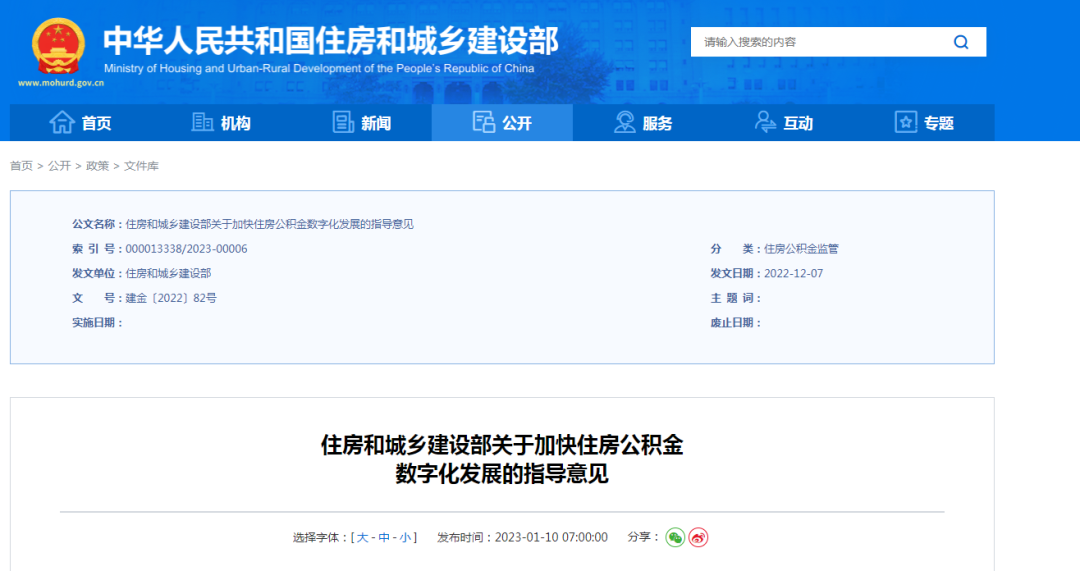The width and height of the screenshot is (1080, 571).
Task: Click the 公文名称 document title value
Action: click(269, 224)
